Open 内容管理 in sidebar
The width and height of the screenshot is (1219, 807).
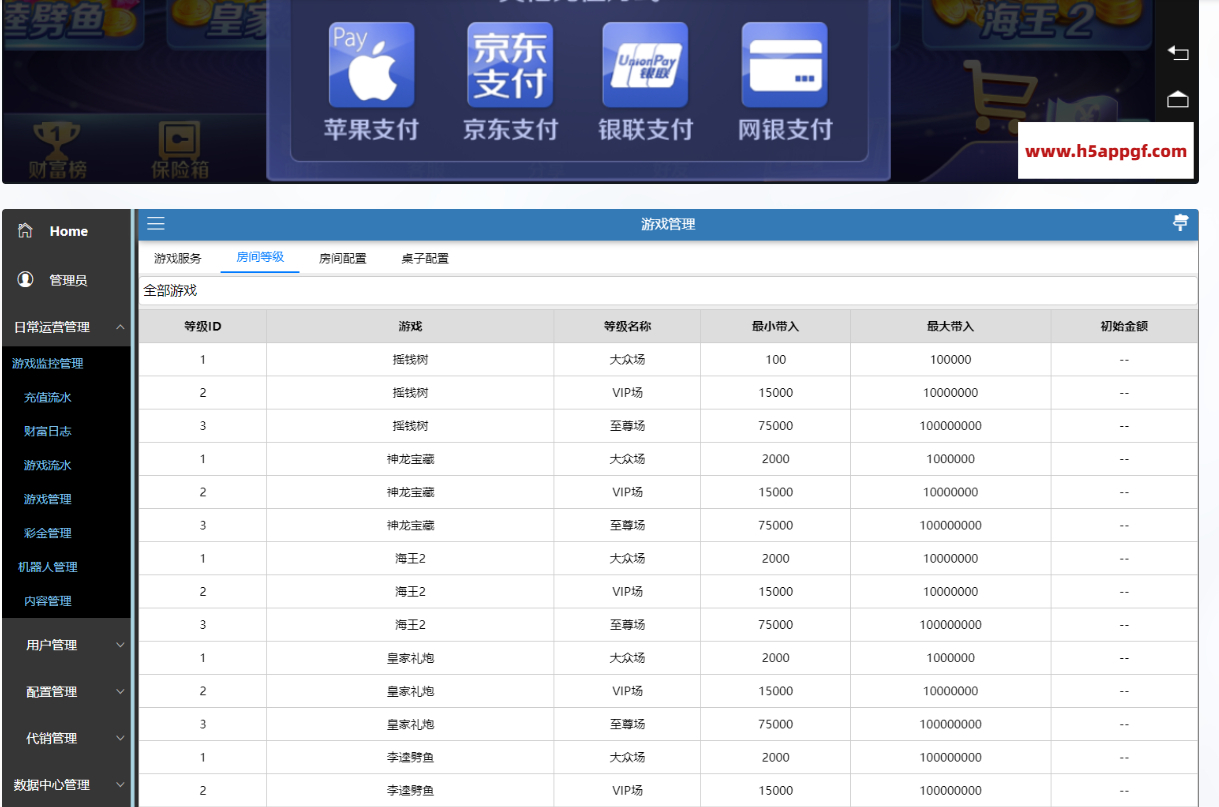[48, 601]
